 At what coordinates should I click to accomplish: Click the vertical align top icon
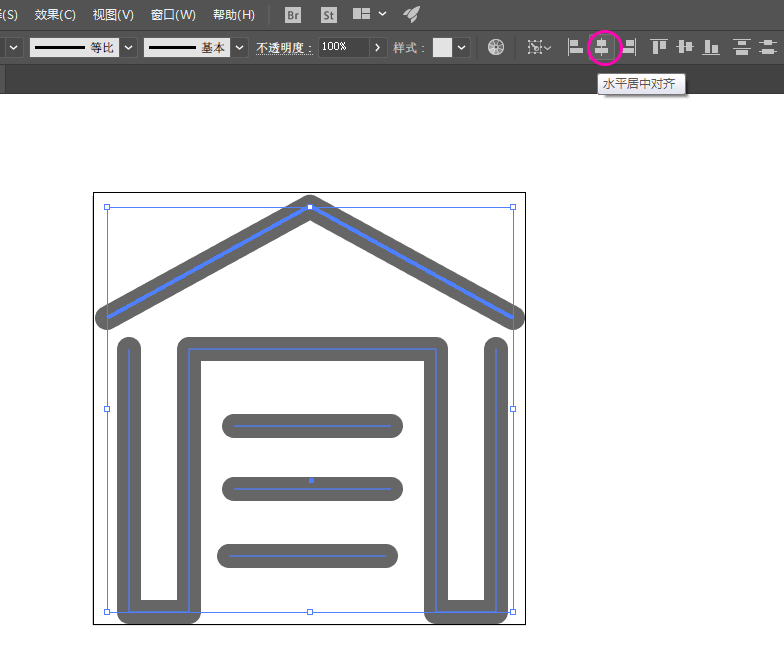pos(659,47)
